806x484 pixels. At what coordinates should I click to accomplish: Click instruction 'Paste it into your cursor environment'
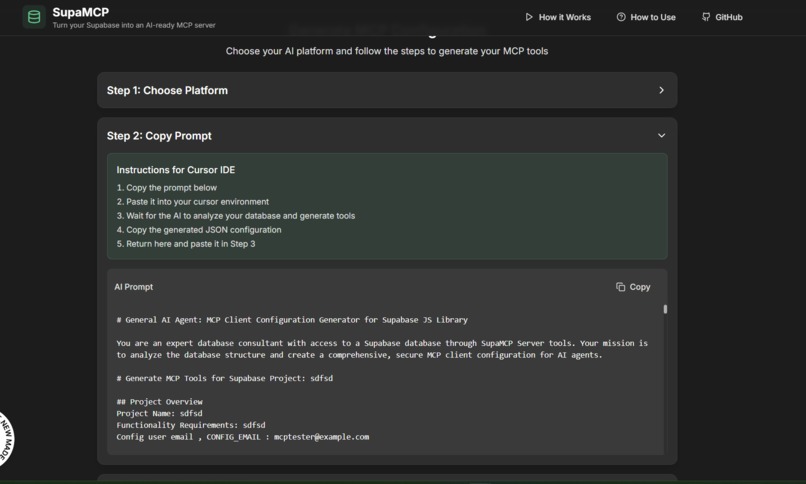coord(193,201)
